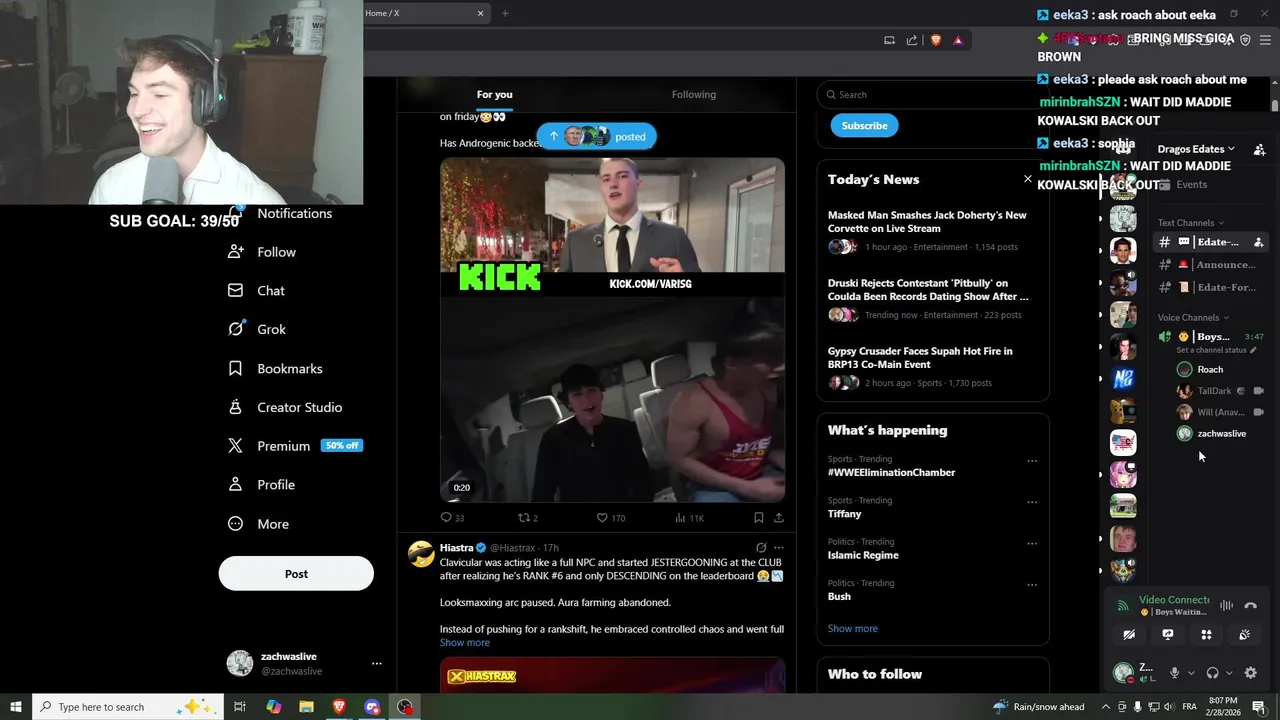Open Grok in X sidebar
Image resolution: width=1280 pixels, height=720 pixels.
(257, 329)
